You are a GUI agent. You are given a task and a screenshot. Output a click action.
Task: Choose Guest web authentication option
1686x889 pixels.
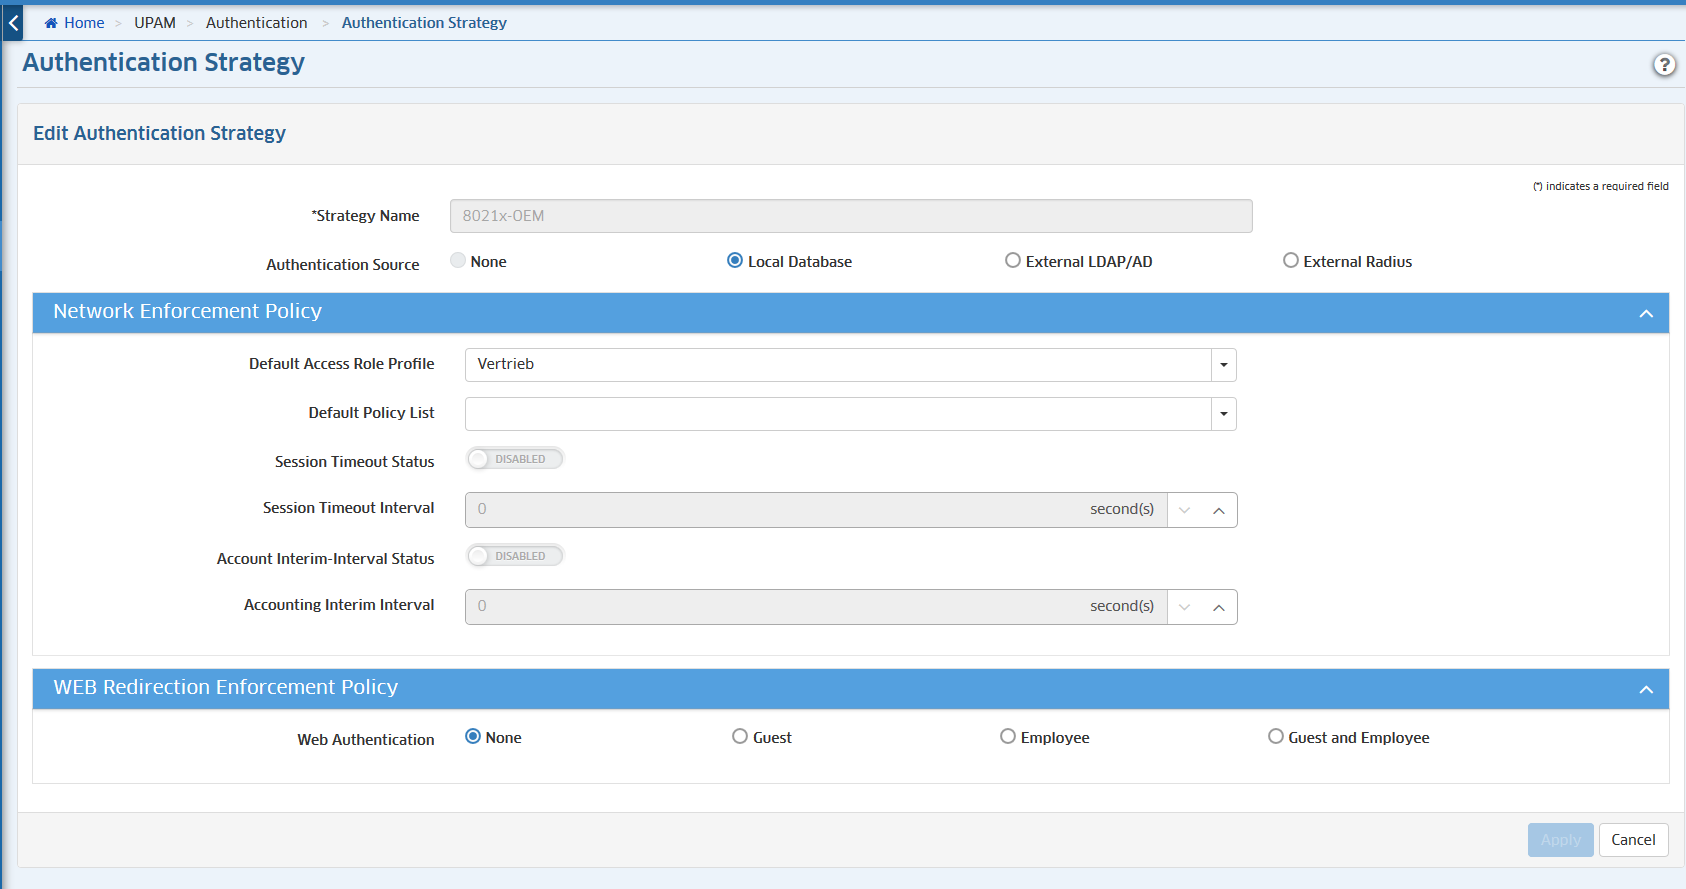(740, 737)
